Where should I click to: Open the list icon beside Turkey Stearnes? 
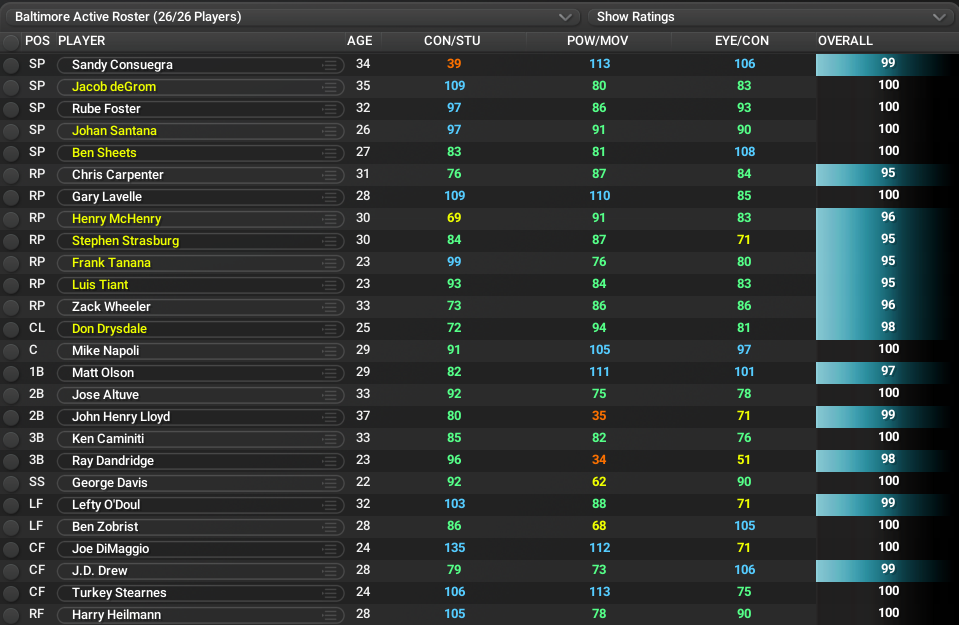[329, 593]
